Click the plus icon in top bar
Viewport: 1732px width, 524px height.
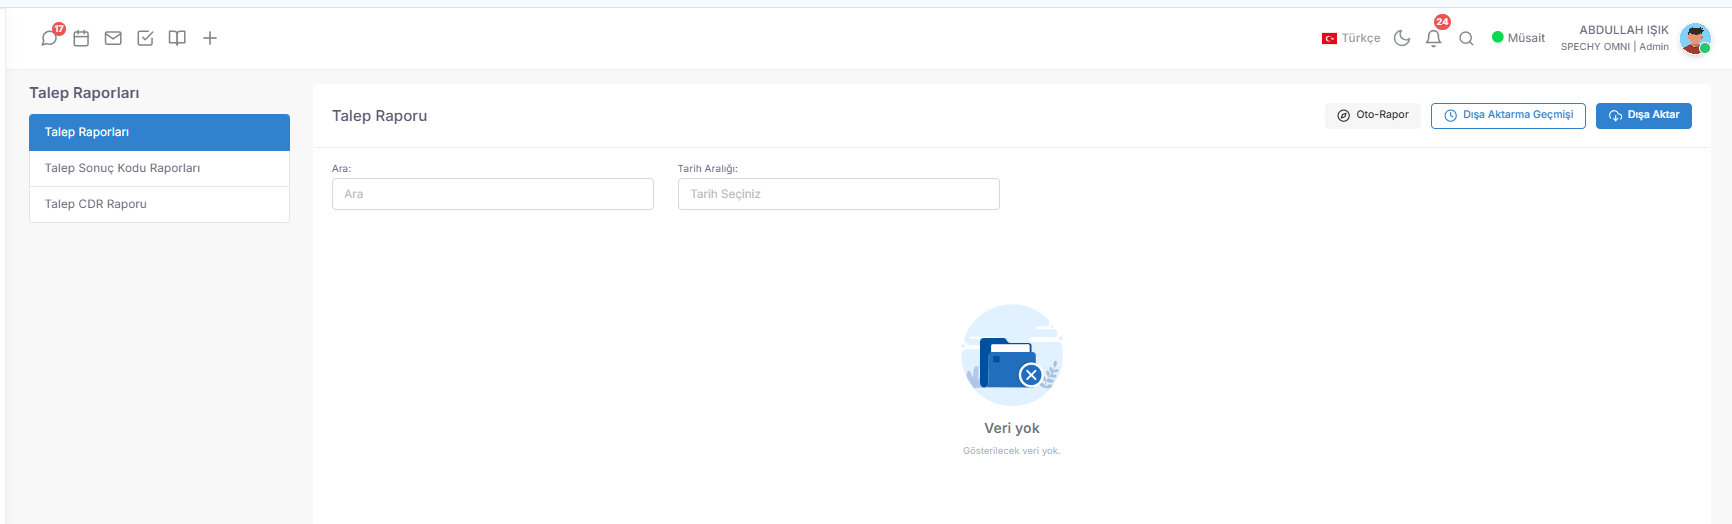click(210, 38)
